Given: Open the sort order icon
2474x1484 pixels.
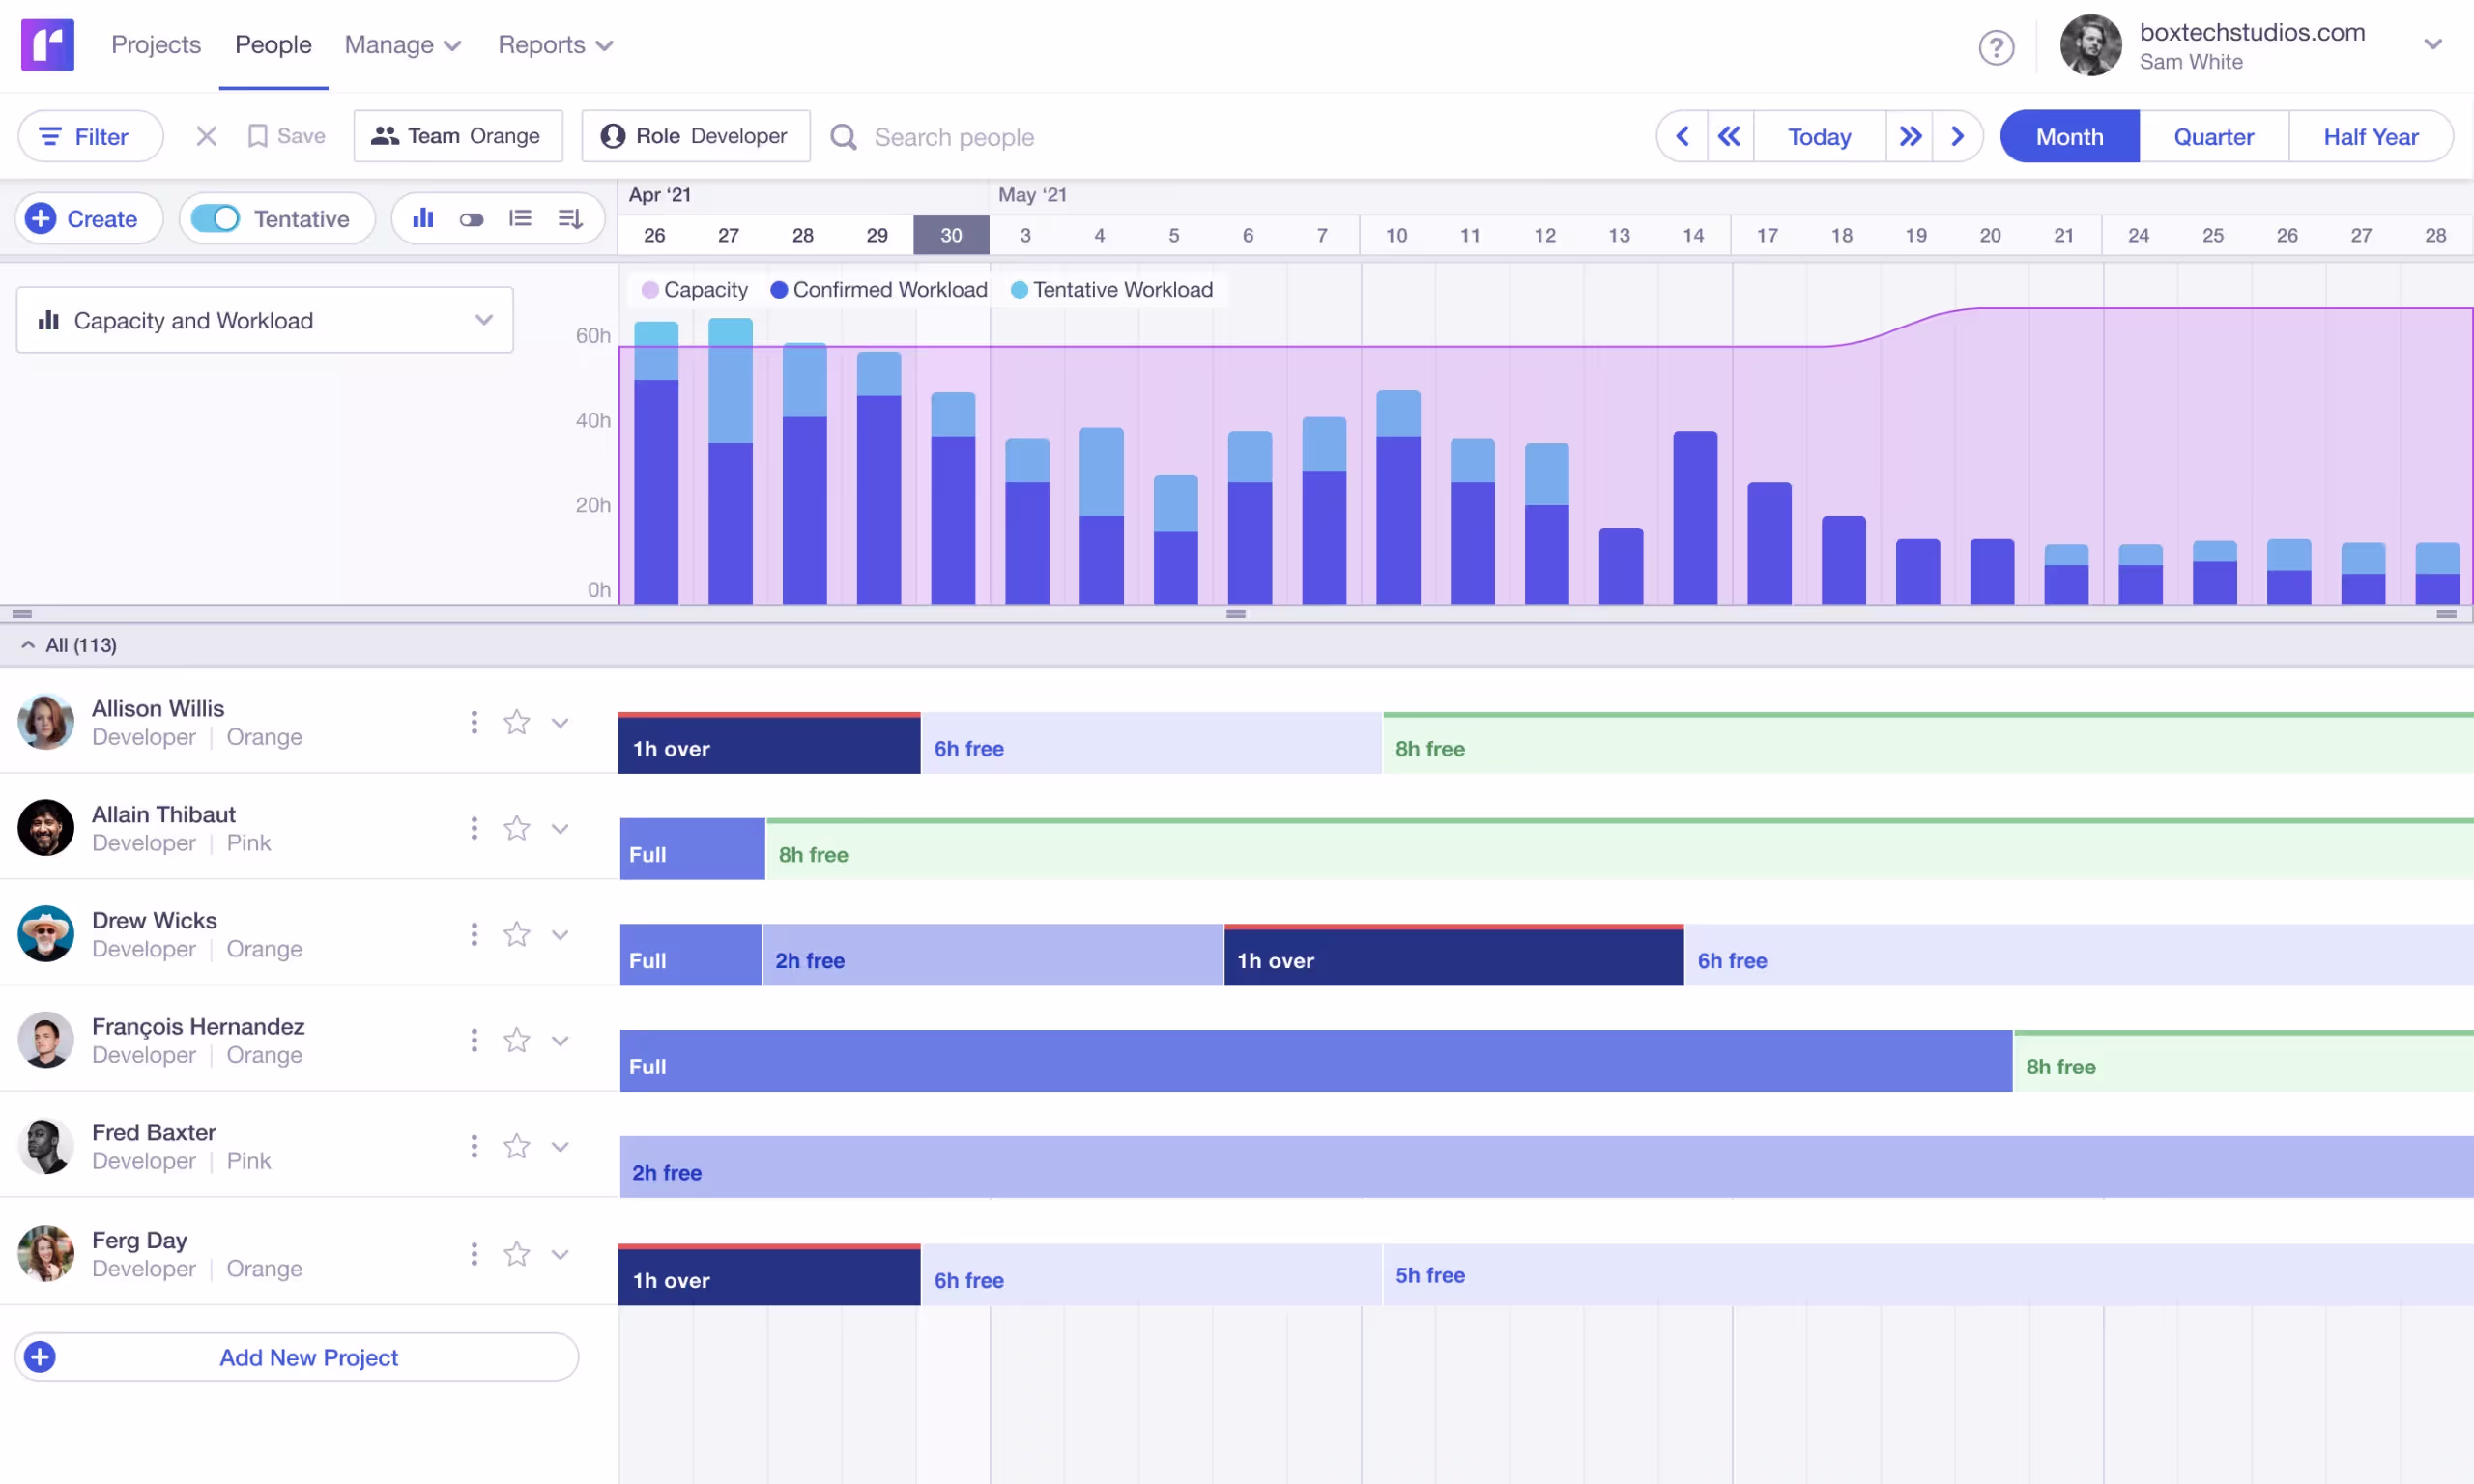Looking at the screenshot, I should pos(570,218).
